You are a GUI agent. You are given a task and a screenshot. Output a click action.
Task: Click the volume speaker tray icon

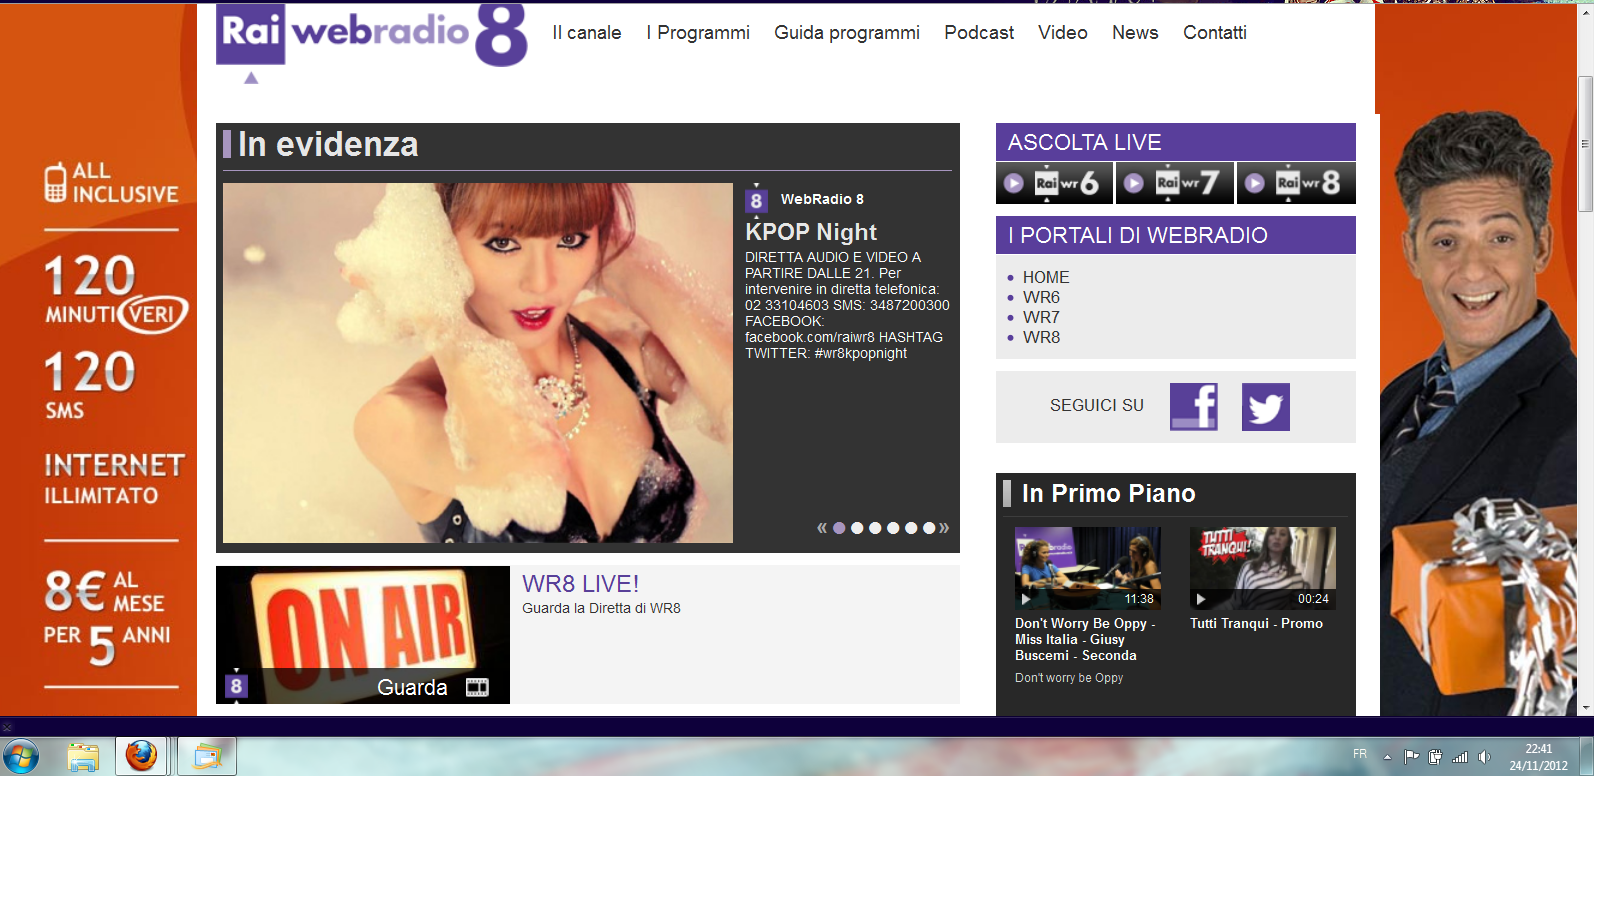click(x=1484, y=757)
